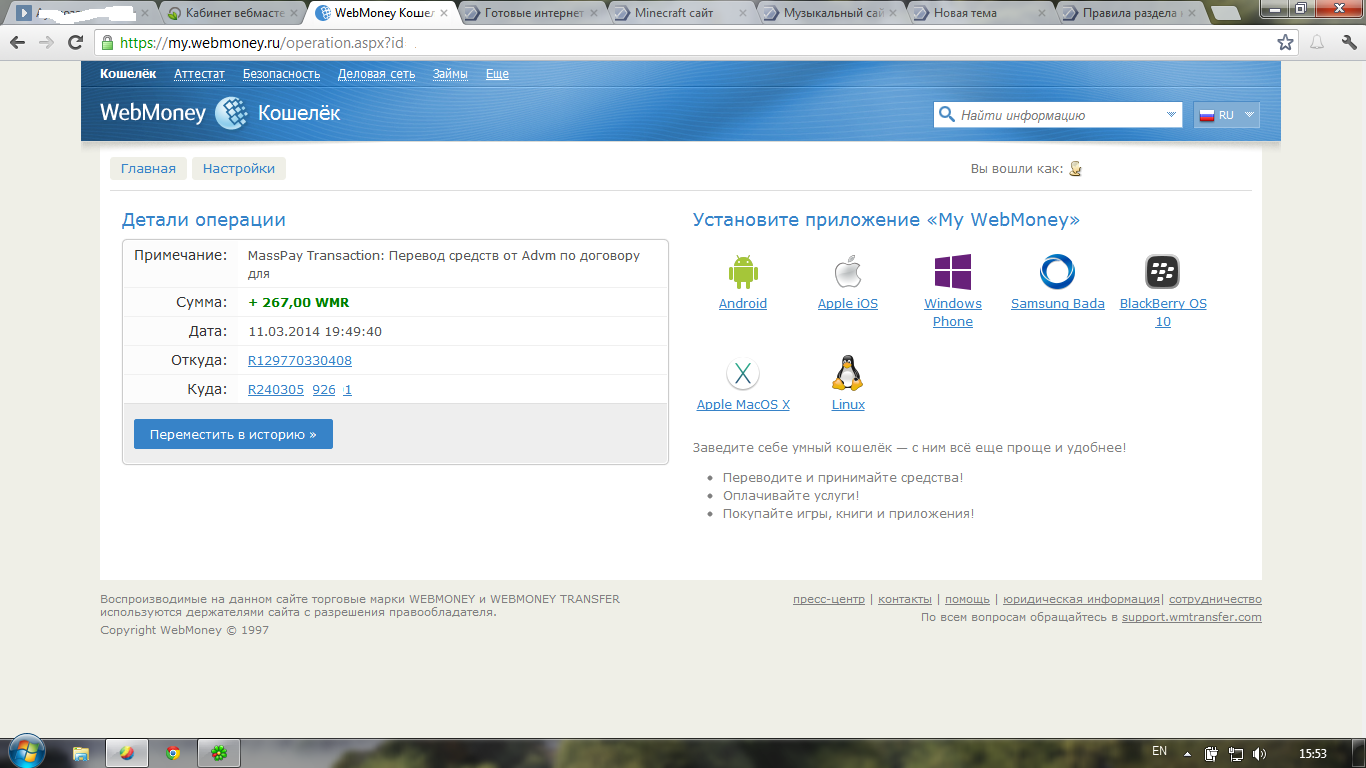This screenshot has width=1366, height=768.
Task: Reload the page in browser
Action: pyautogui.click(x=75, y=43)
